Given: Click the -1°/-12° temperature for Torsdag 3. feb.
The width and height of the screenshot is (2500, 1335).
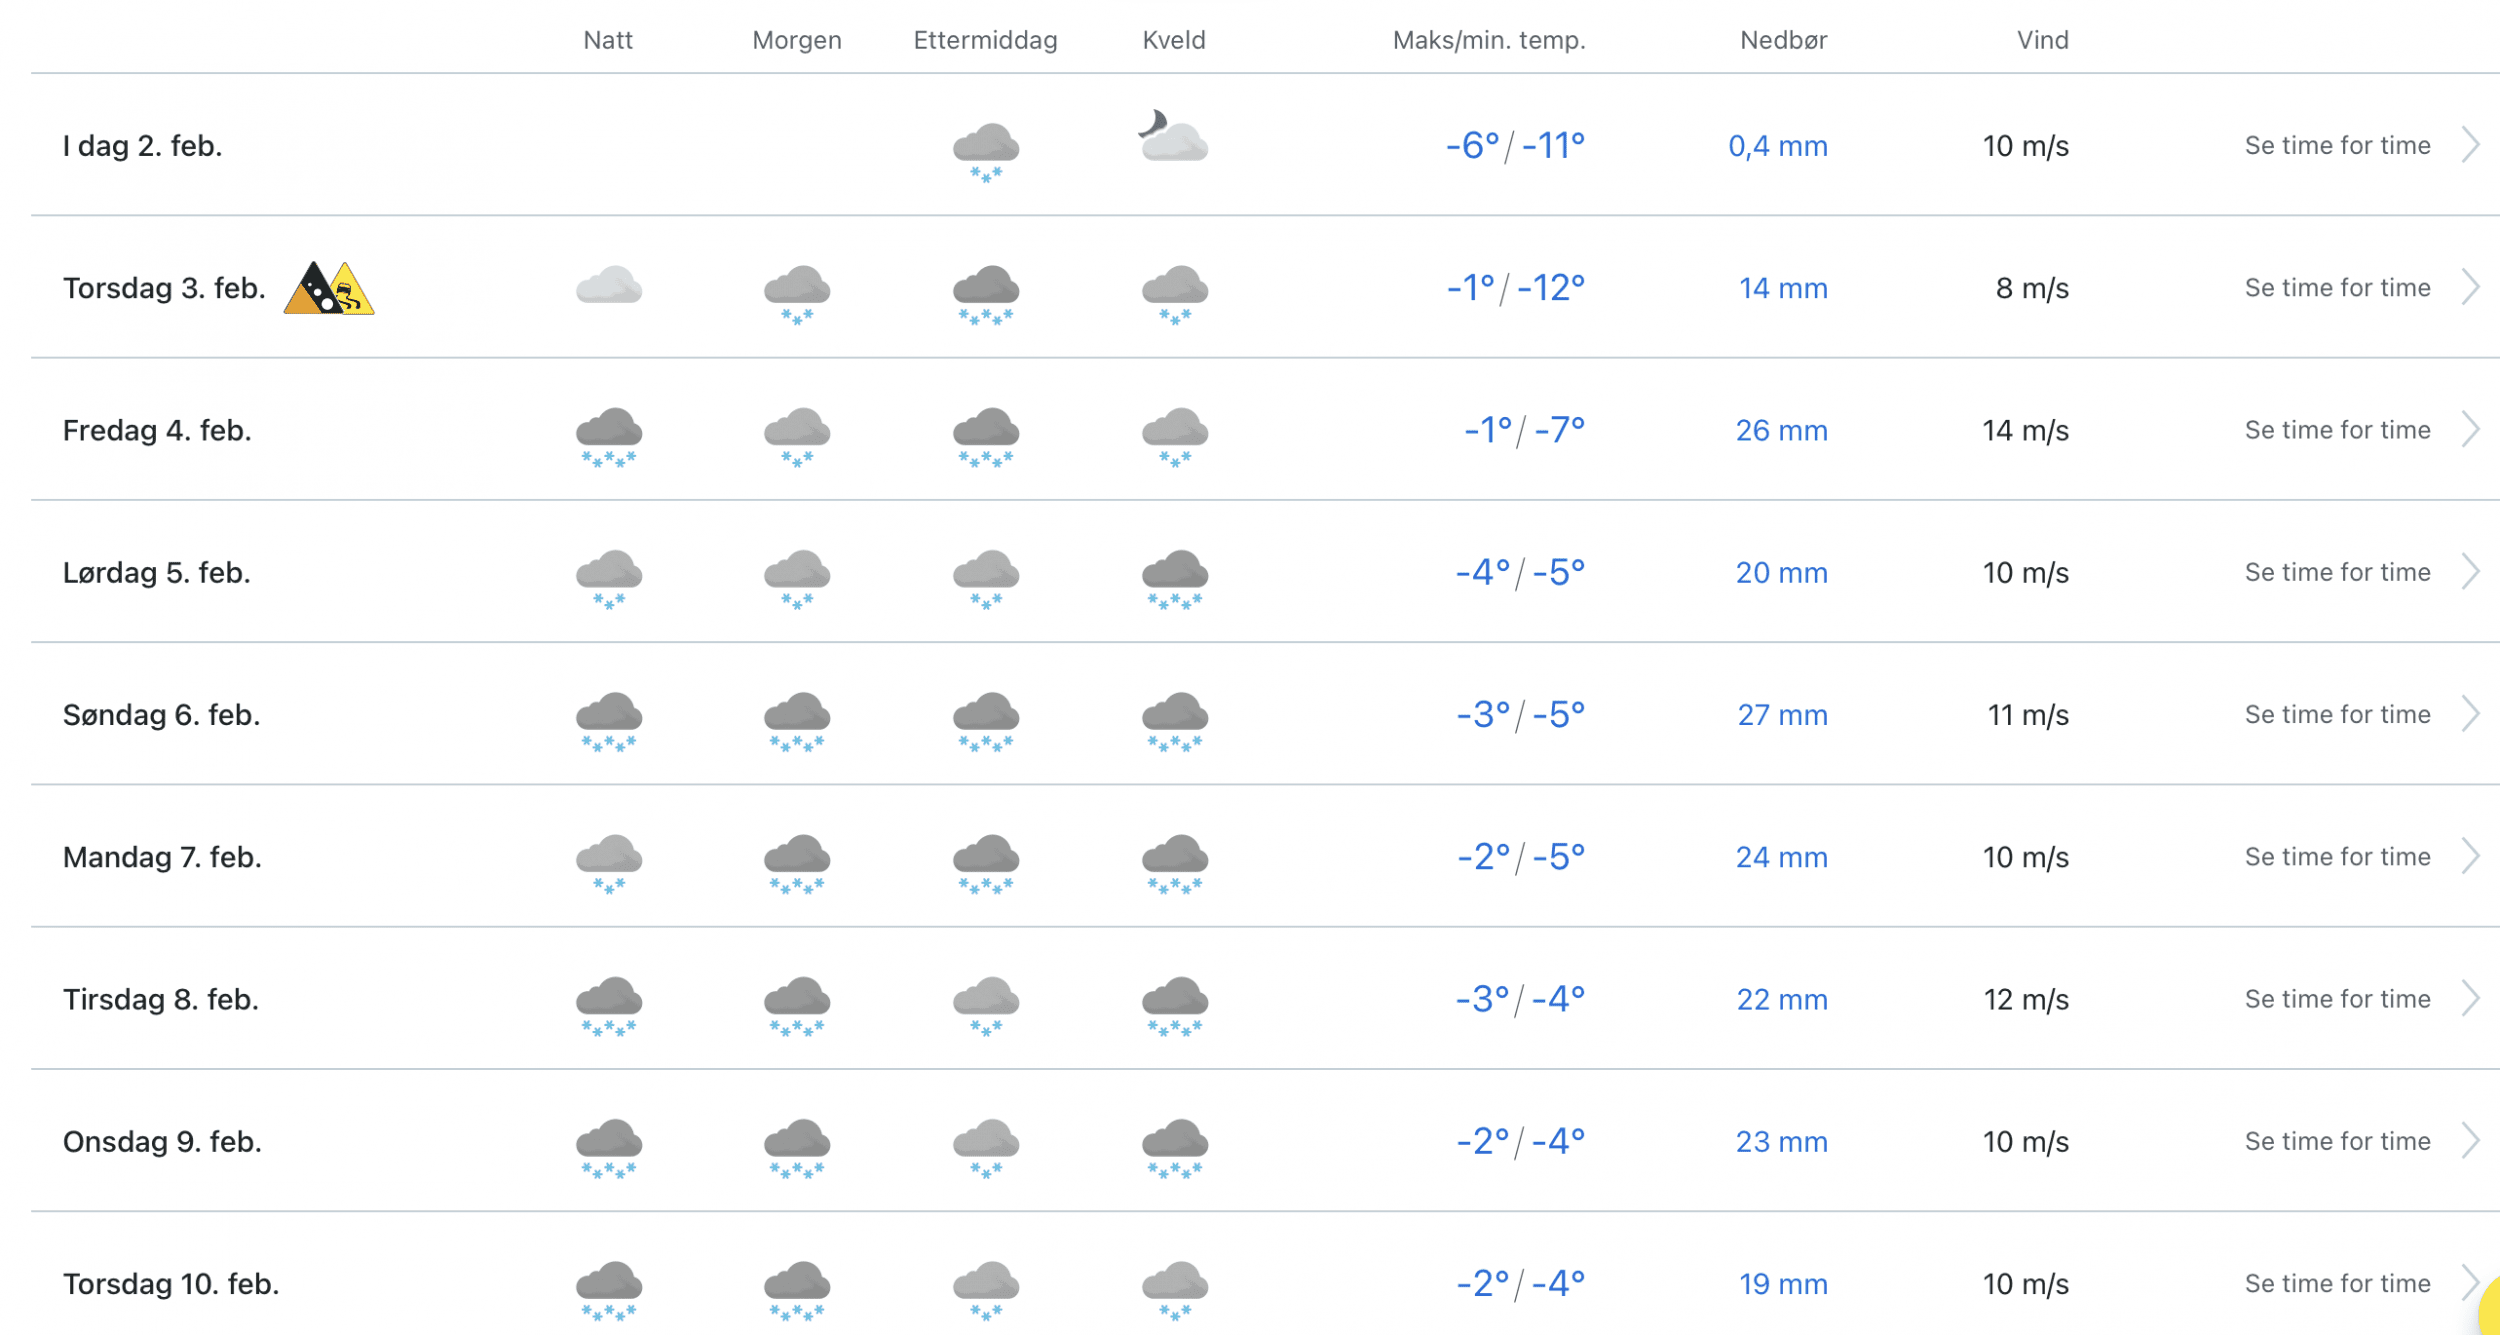Looking at the screenshot, I should pyautogui.click(x=1515, y=288).
